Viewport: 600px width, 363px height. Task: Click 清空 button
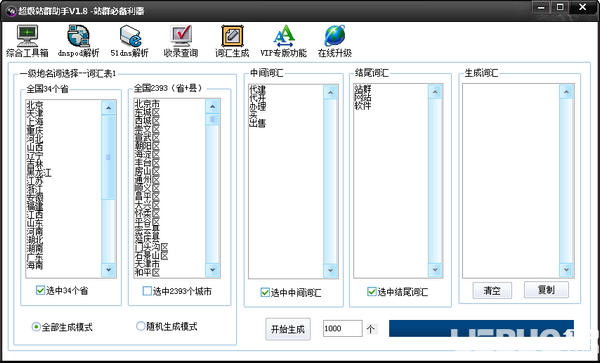492,290
